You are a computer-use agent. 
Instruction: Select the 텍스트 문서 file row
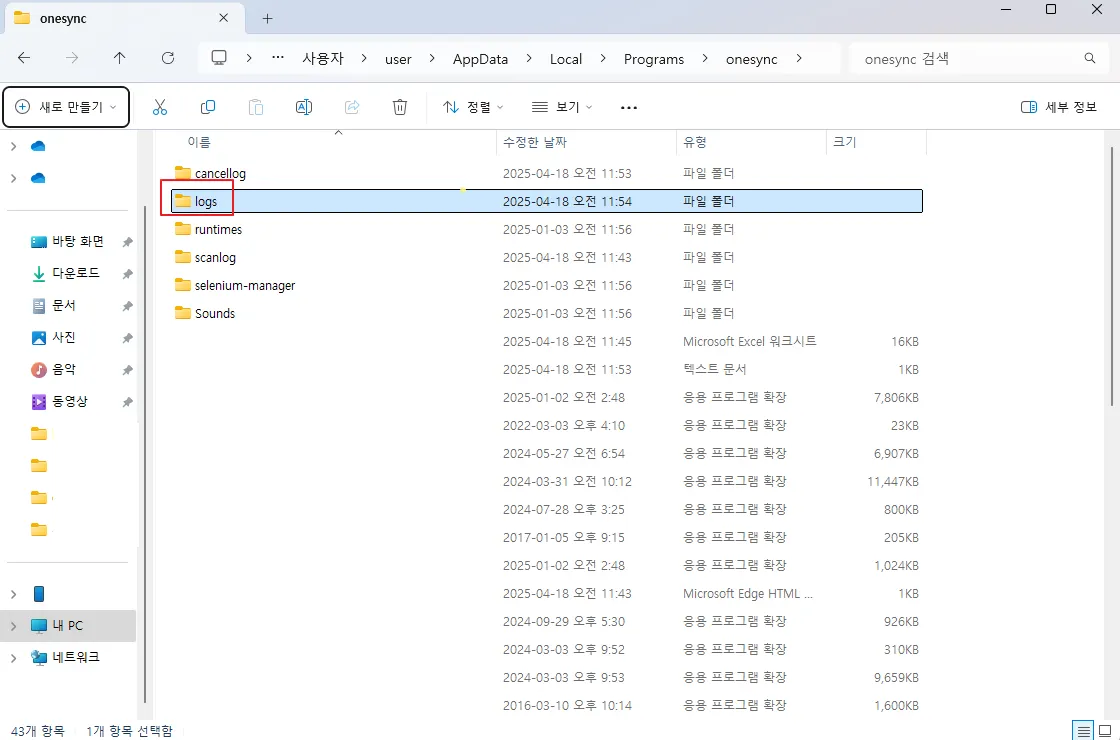(x=547, y=369)
